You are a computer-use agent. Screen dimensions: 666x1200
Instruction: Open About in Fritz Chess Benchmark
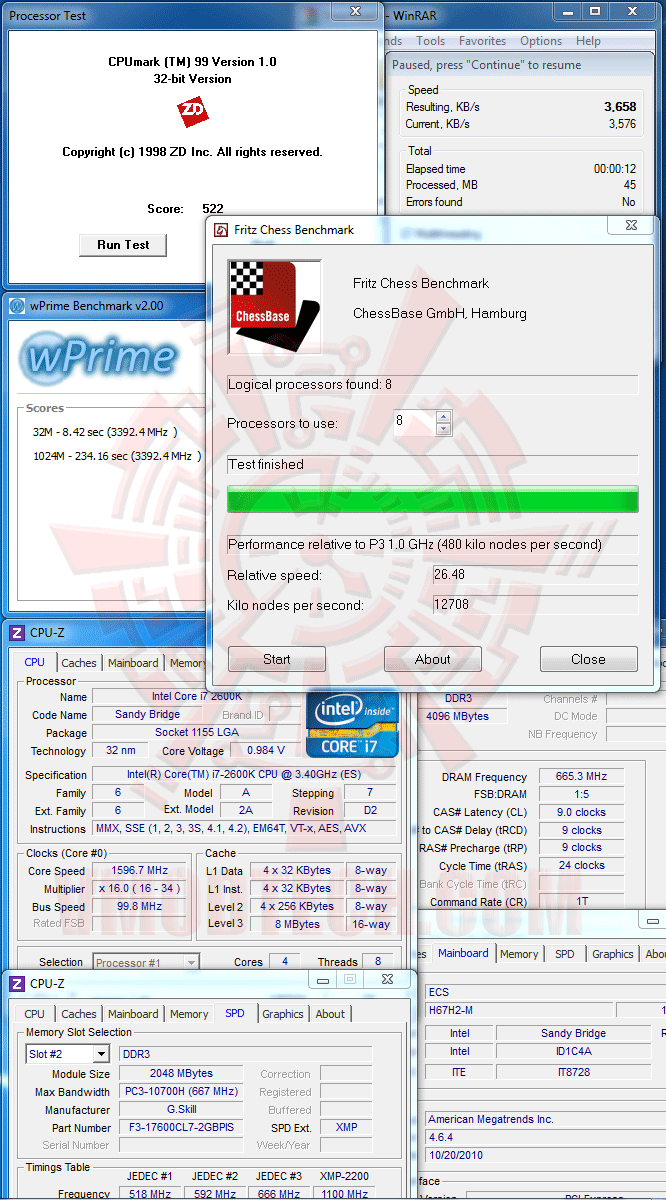433,659
